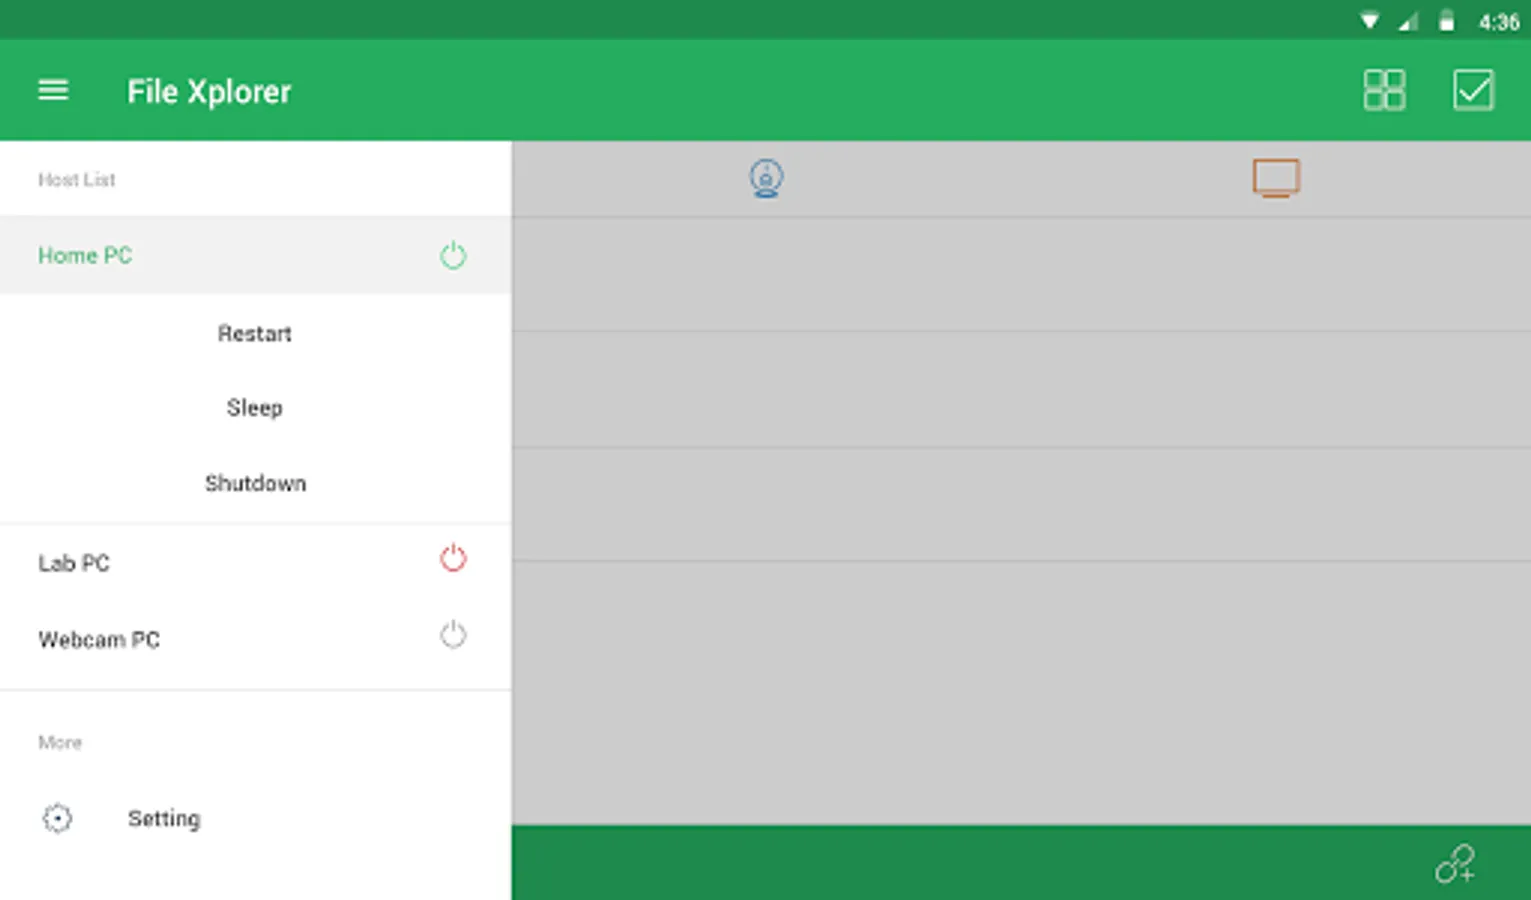Toggle Home PC green power icon

(453, 255)
